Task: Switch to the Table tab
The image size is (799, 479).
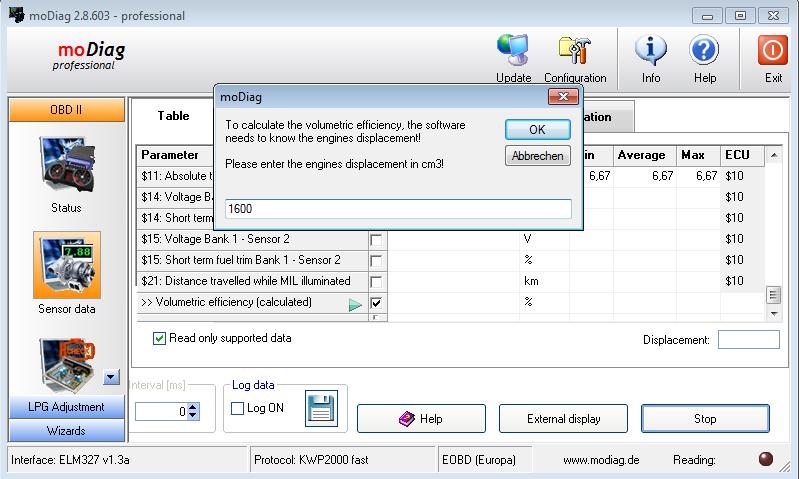Action: click(x=173, y=116)
